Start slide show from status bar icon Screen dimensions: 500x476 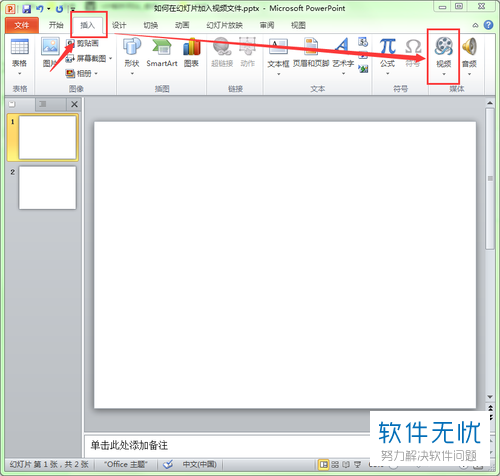[x=357, y=464]
